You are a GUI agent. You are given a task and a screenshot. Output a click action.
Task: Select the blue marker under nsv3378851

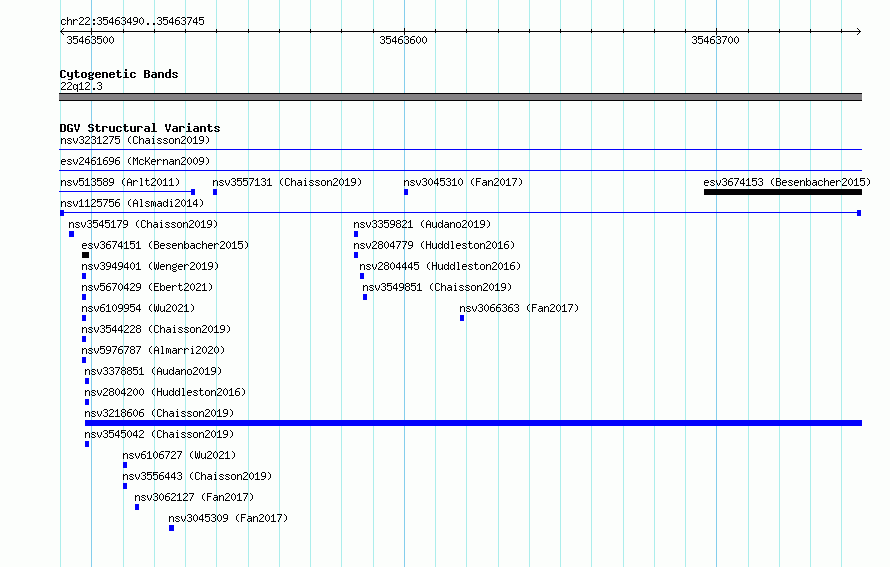pyautogui.click(x=87, y=381)
